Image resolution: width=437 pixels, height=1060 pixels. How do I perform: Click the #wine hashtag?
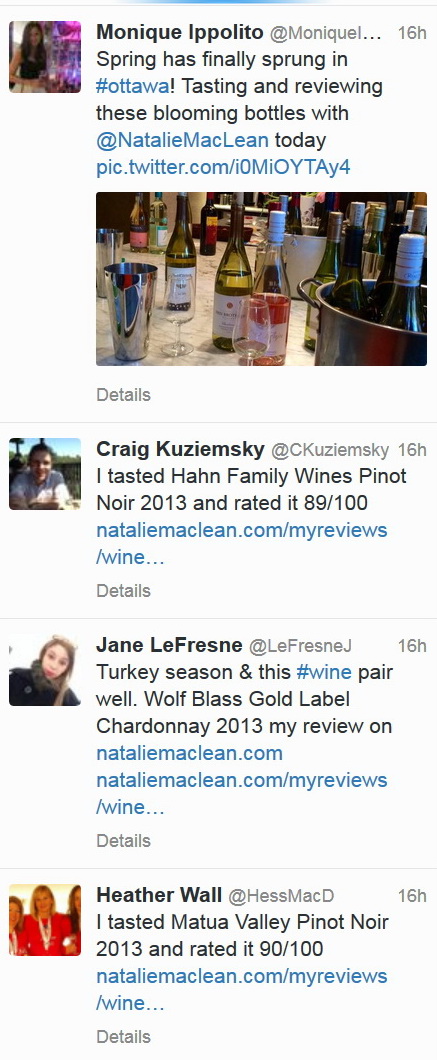(x=324, y=672)
